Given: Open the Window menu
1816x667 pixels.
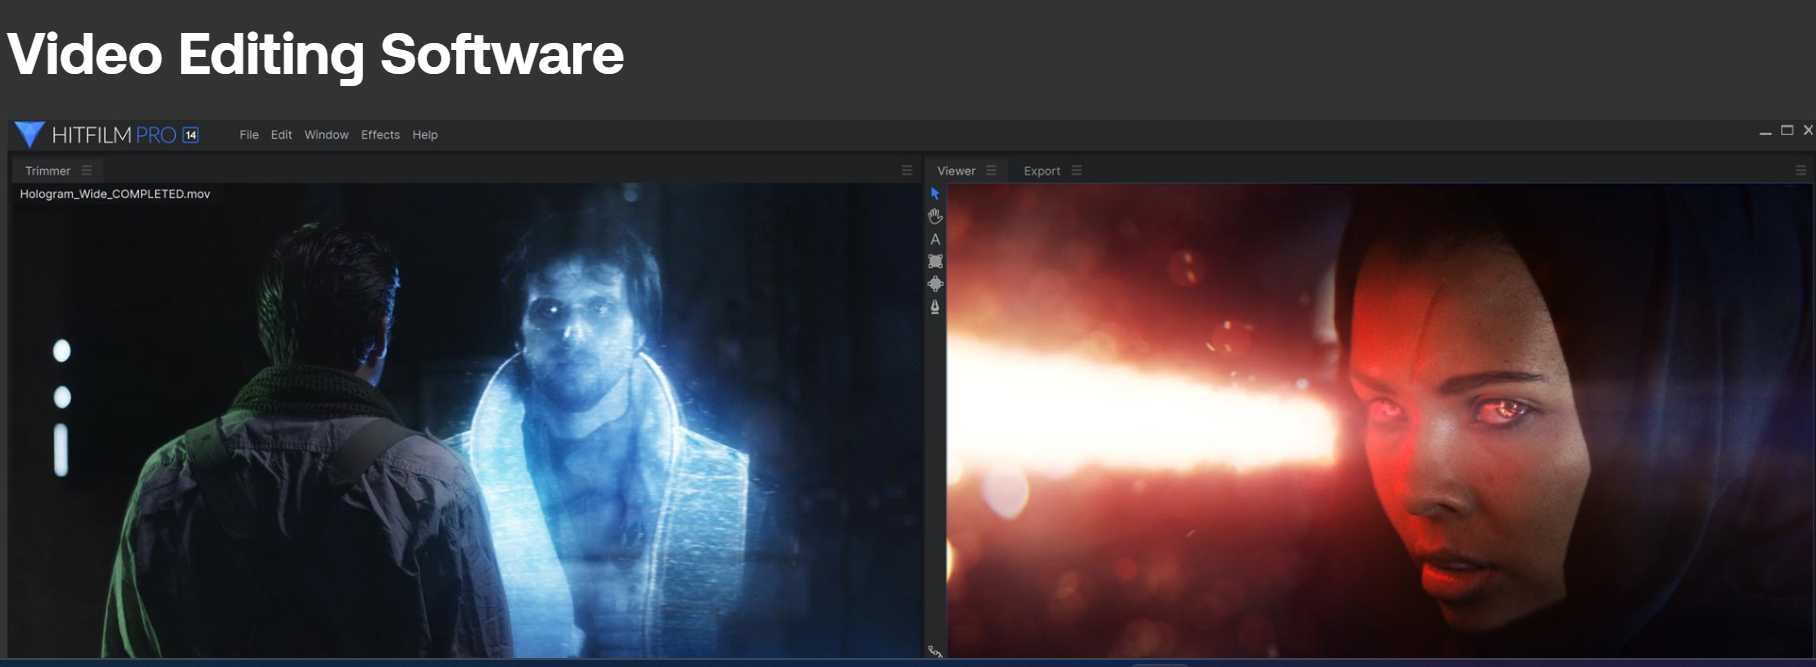Looking at the screenshot, I should click(x=326, y=135).
